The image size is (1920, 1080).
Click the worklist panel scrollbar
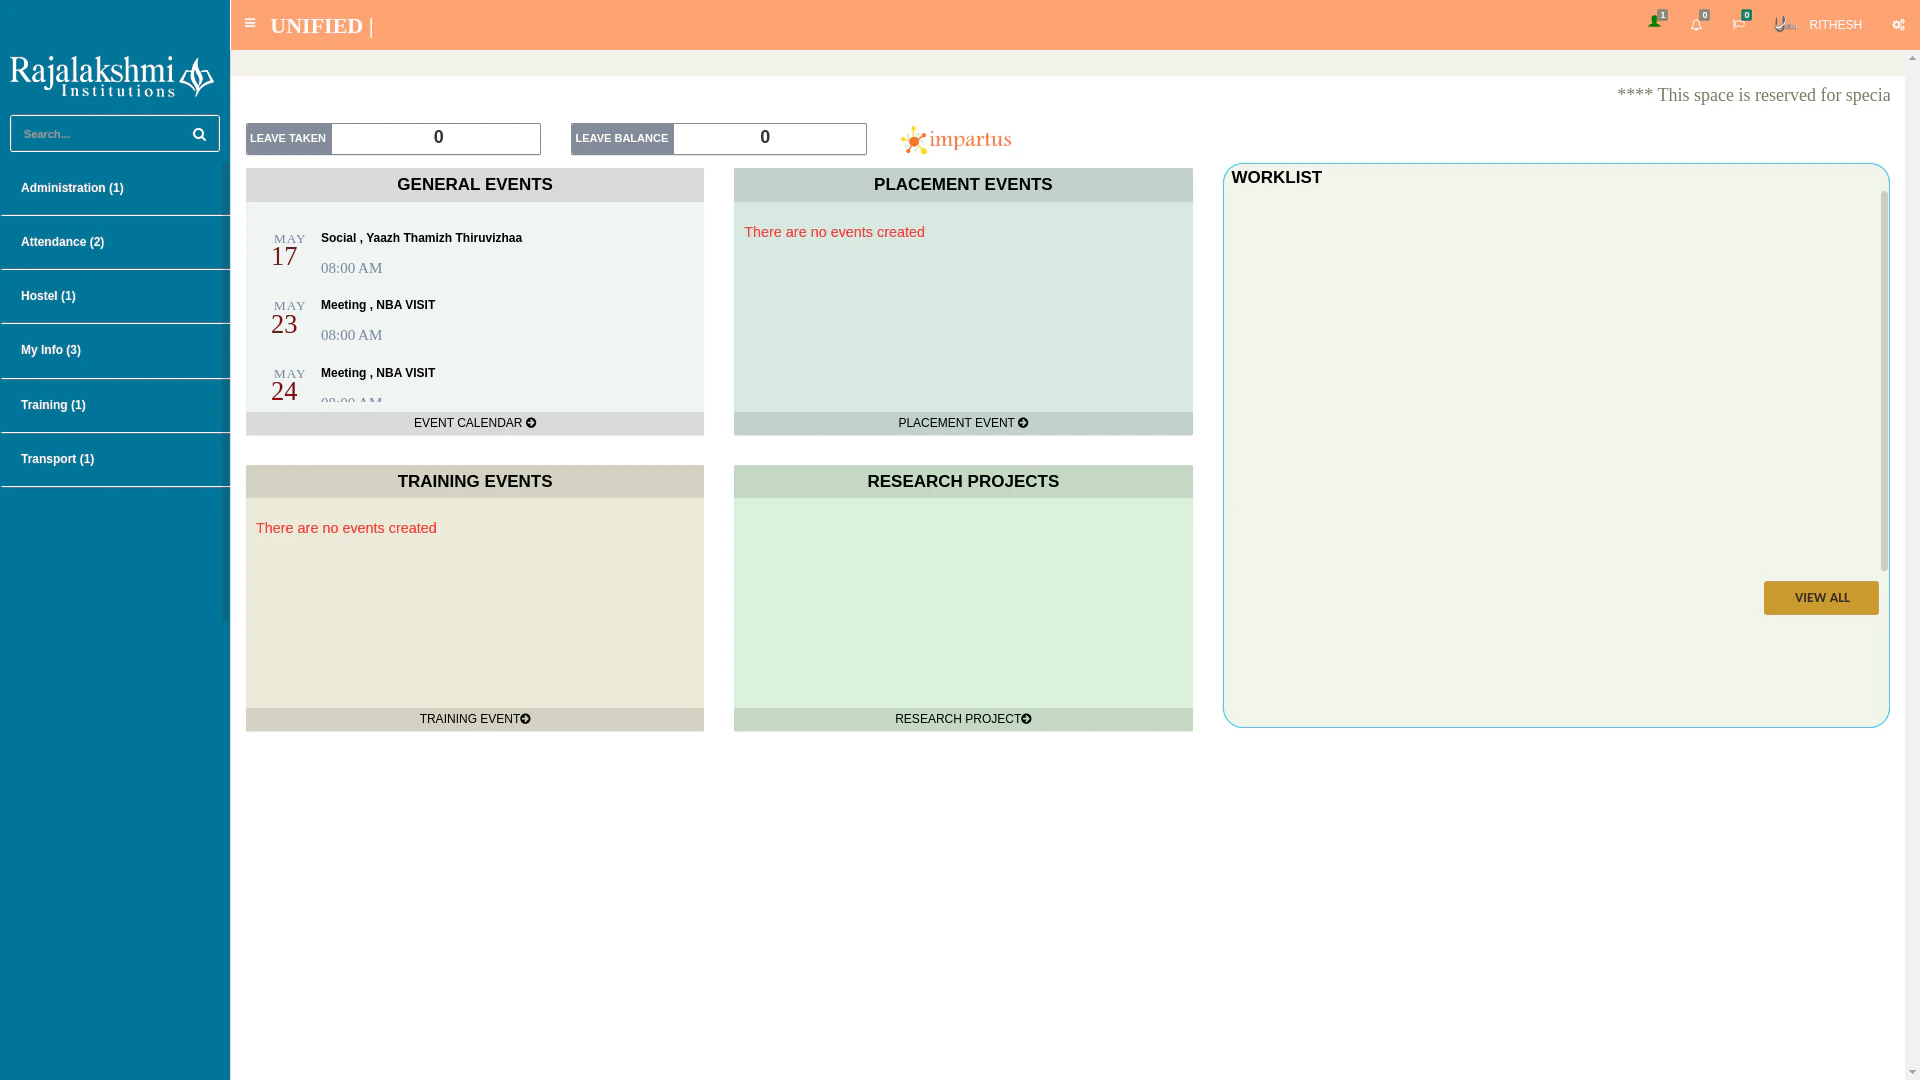pyautogui.click(x=1884, y=381)
